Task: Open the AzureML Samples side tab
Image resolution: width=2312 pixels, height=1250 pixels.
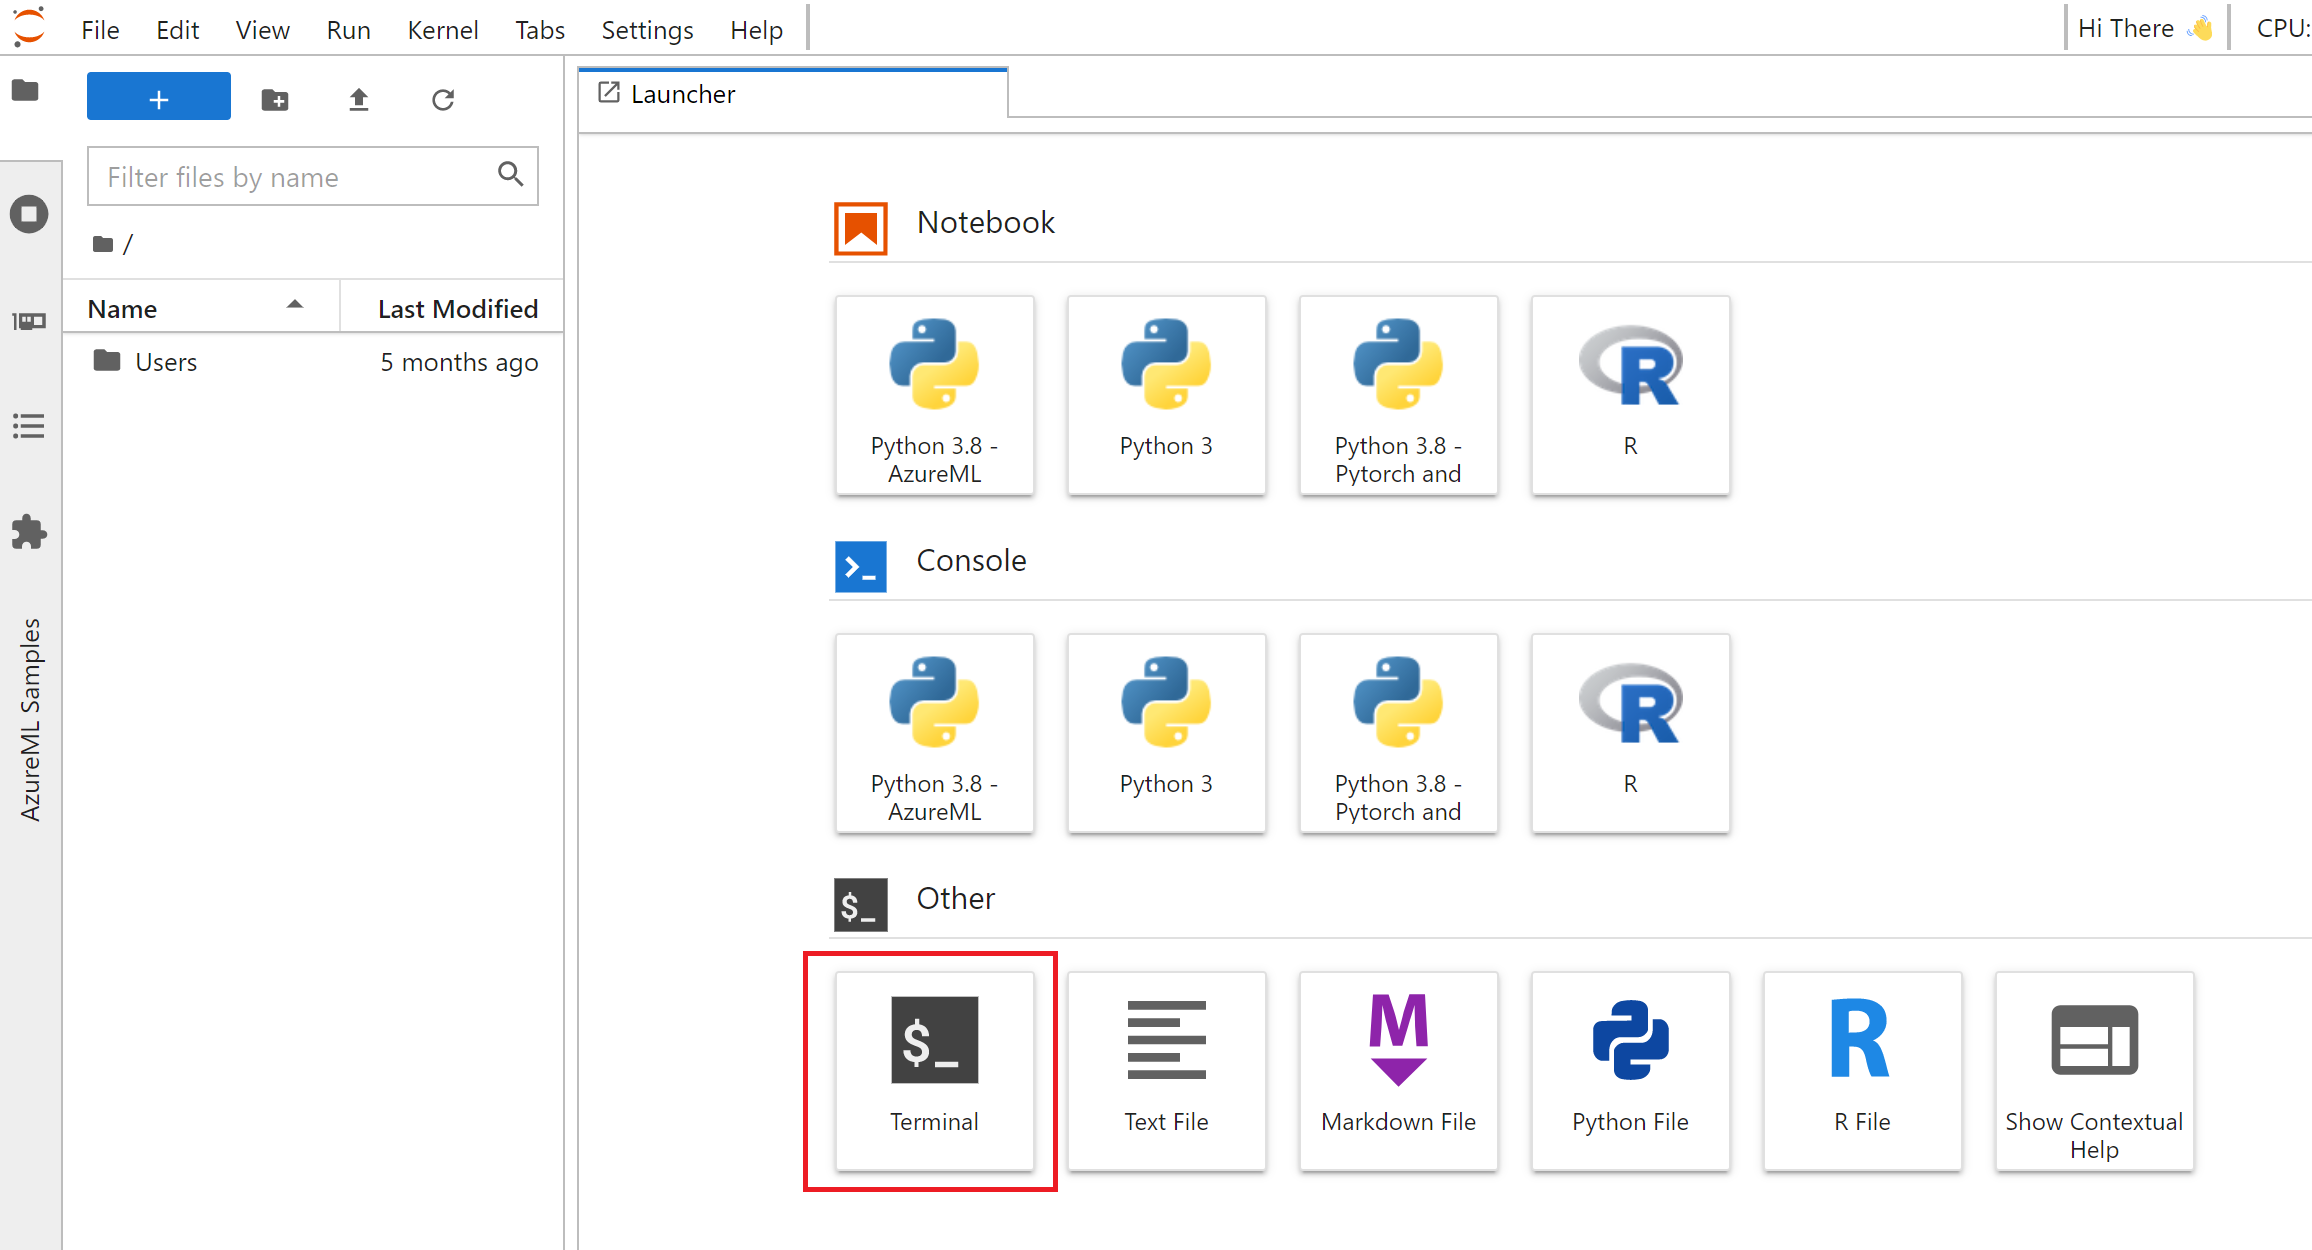Action: 31,720
